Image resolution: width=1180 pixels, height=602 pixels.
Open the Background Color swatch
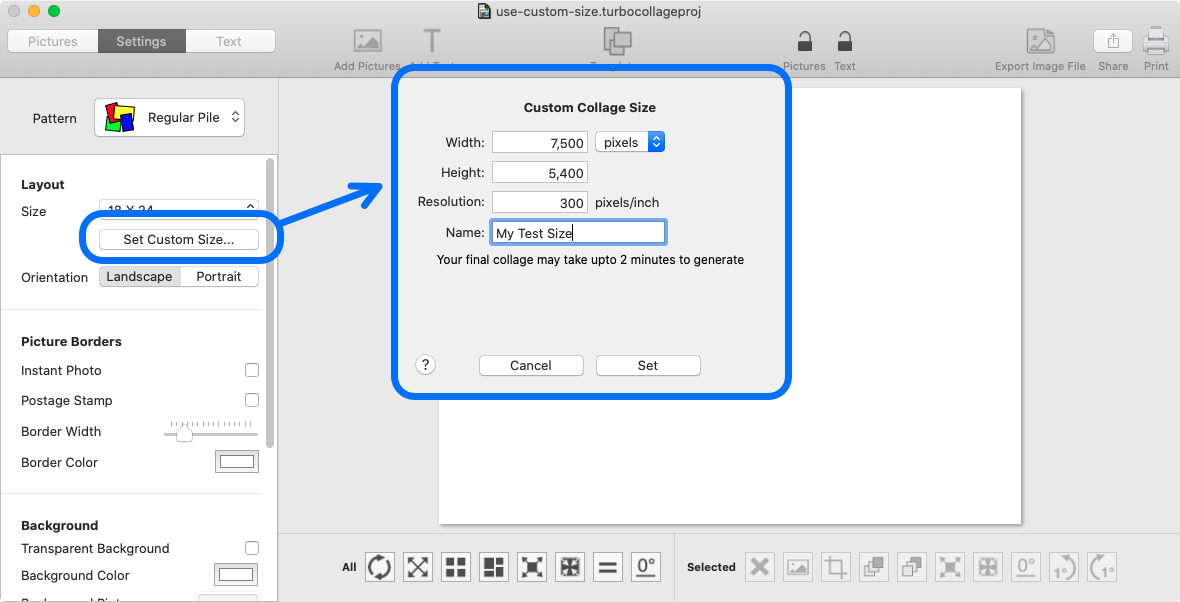click(x=237, y=575)
